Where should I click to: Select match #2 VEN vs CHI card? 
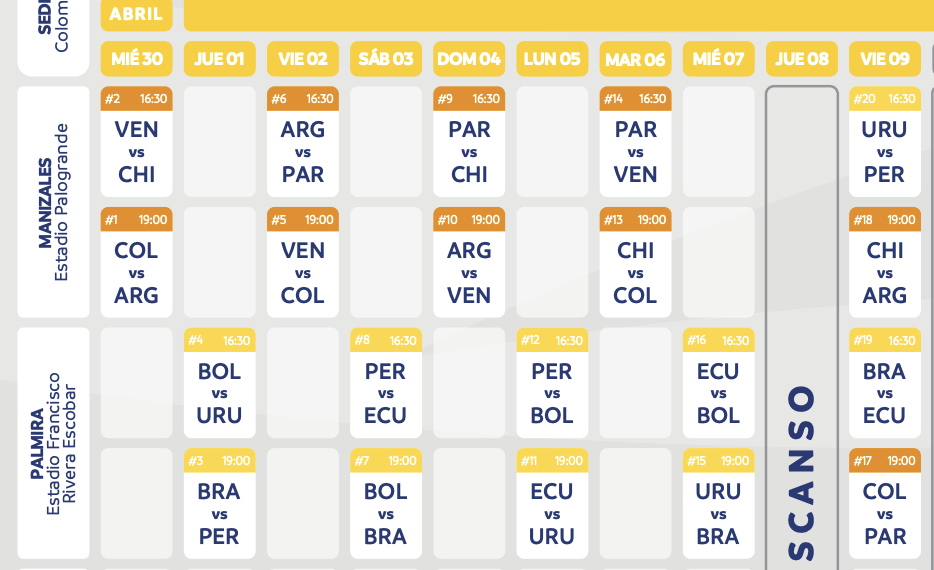pos(136,142)
